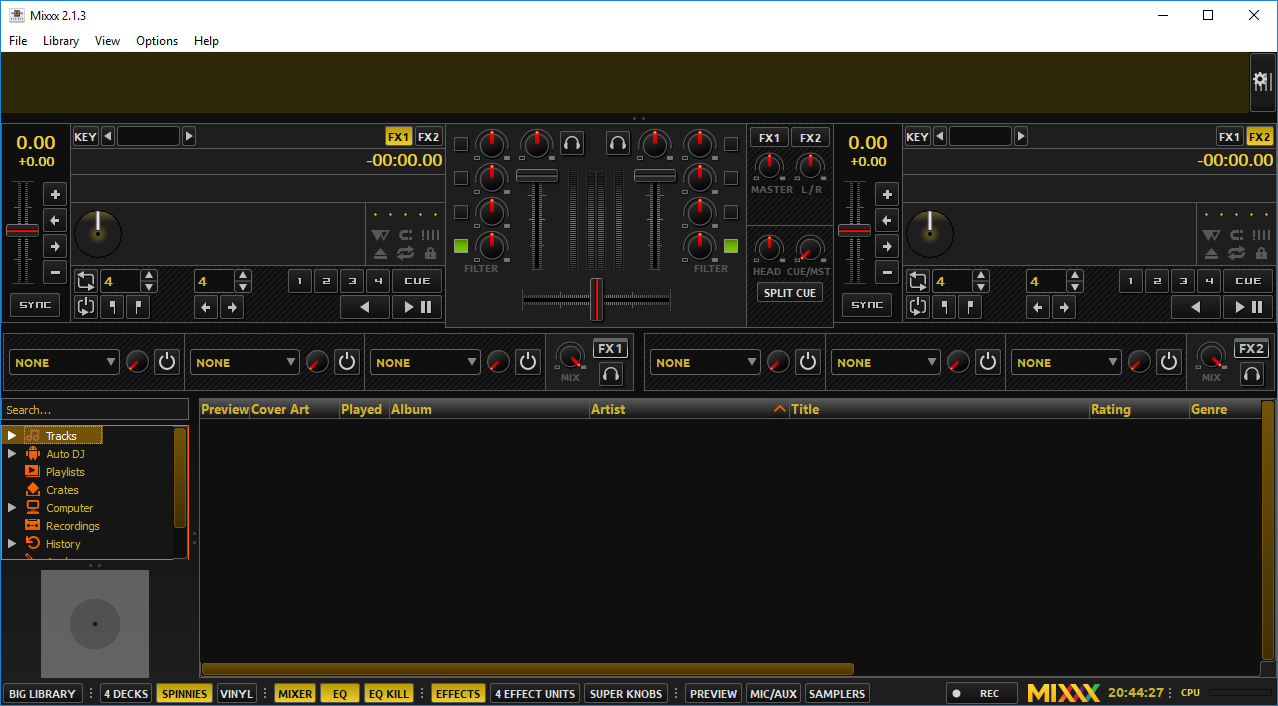Image resolution: width=1278 pixels, height=706 pixels.
Task: Click left deck reloop/exit loop icon
Action: coord(85,307)
